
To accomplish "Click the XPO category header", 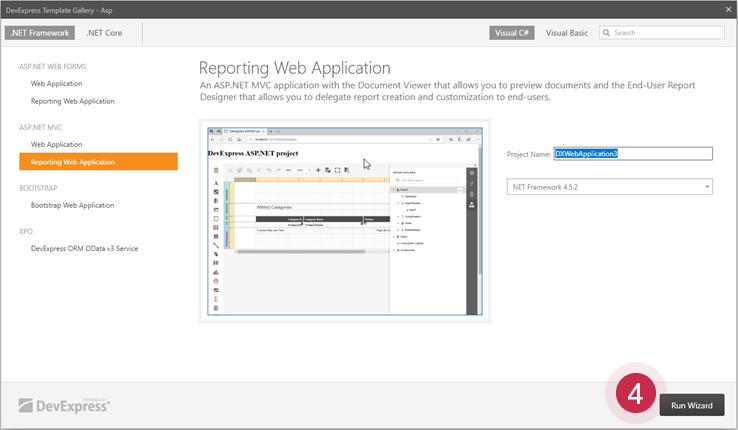I will [x=26, y=231].
